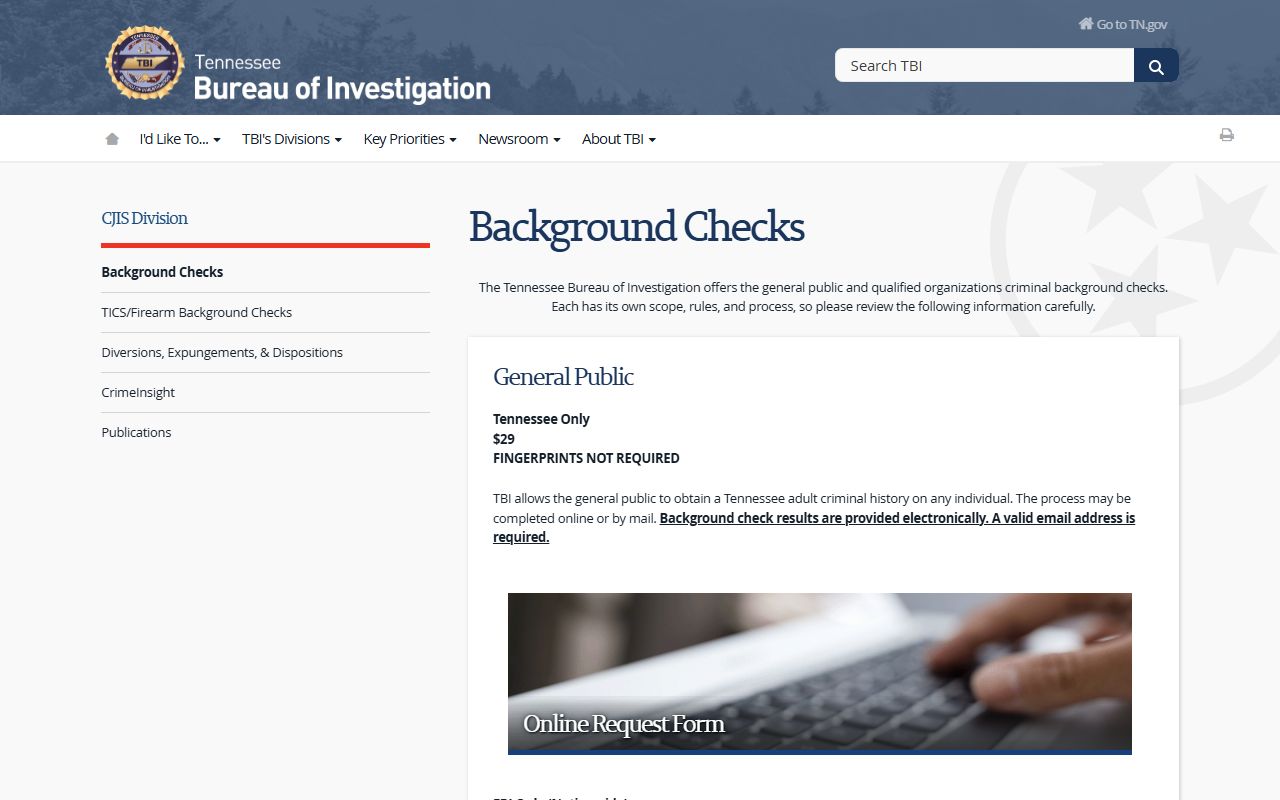Expand the Key Priorities menu
Viewport: 1280px width, 800px height.
[409, 139]
